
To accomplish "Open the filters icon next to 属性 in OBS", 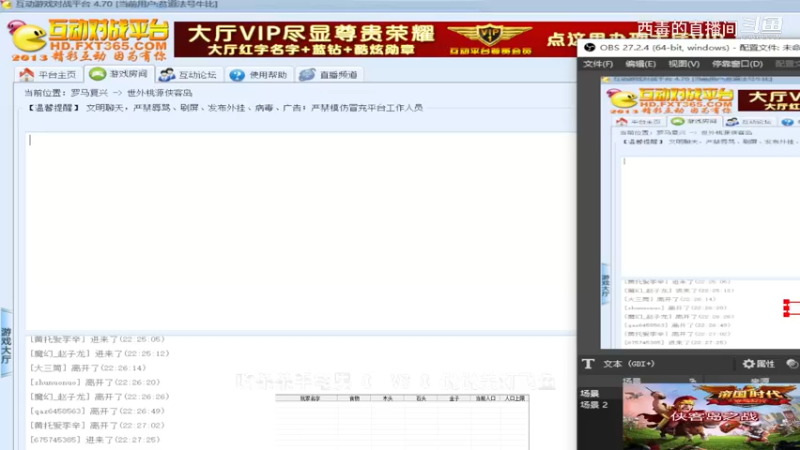I will (x=791, y=364).
